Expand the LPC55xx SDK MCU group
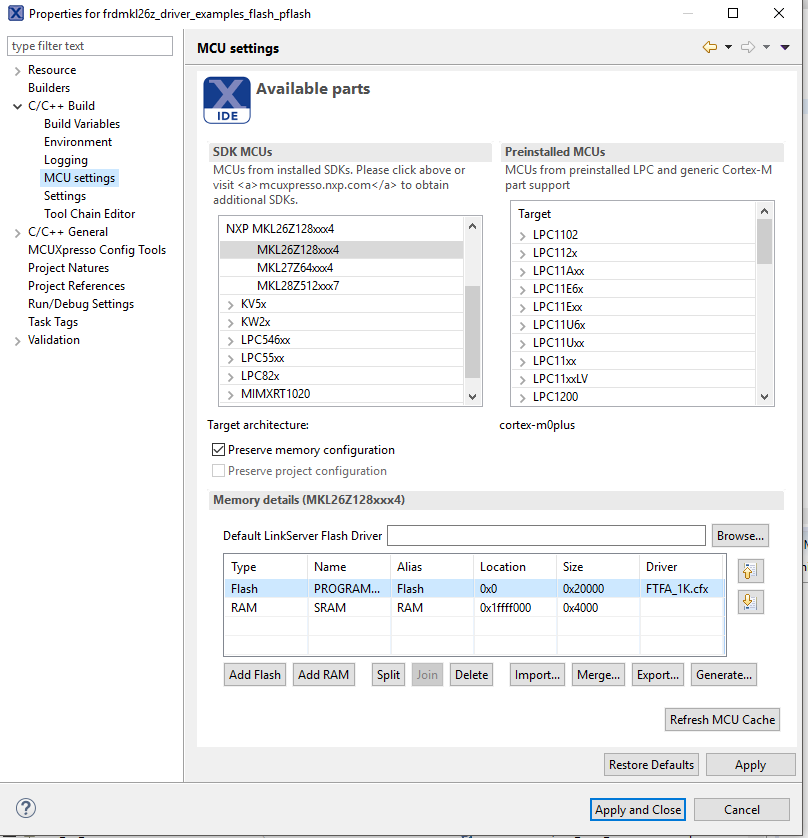The image size is (808, 838). pos(230,359)
